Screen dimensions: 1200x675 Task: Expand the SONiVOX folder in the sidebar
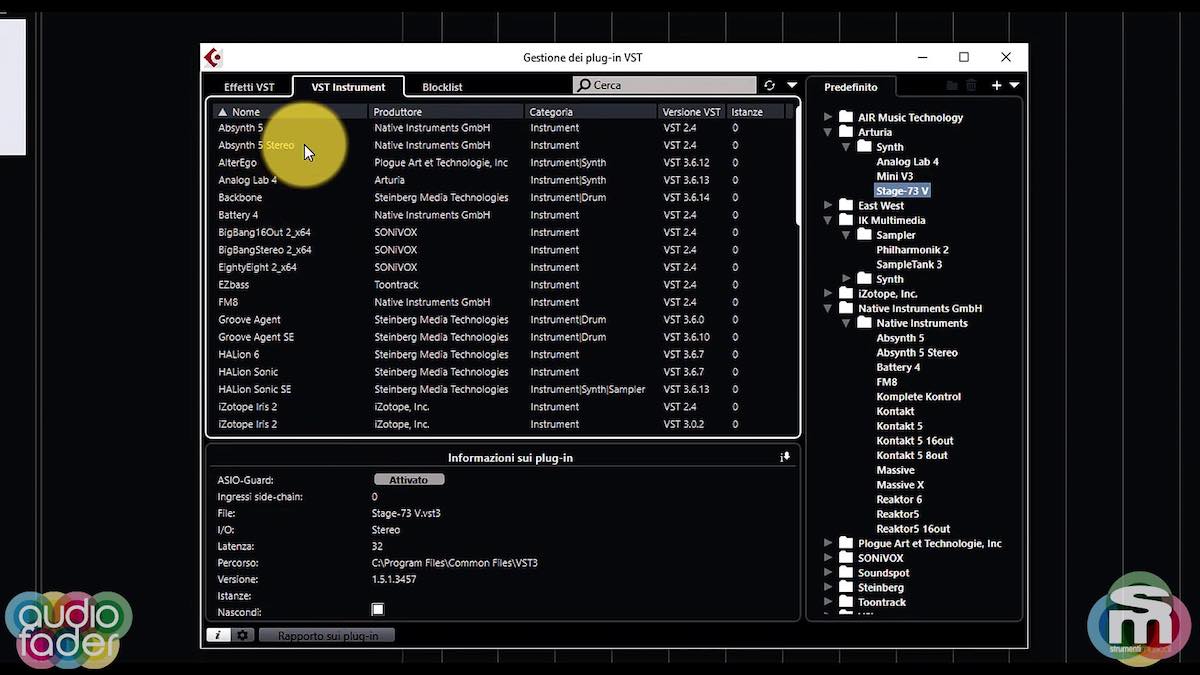click(826, 558)
